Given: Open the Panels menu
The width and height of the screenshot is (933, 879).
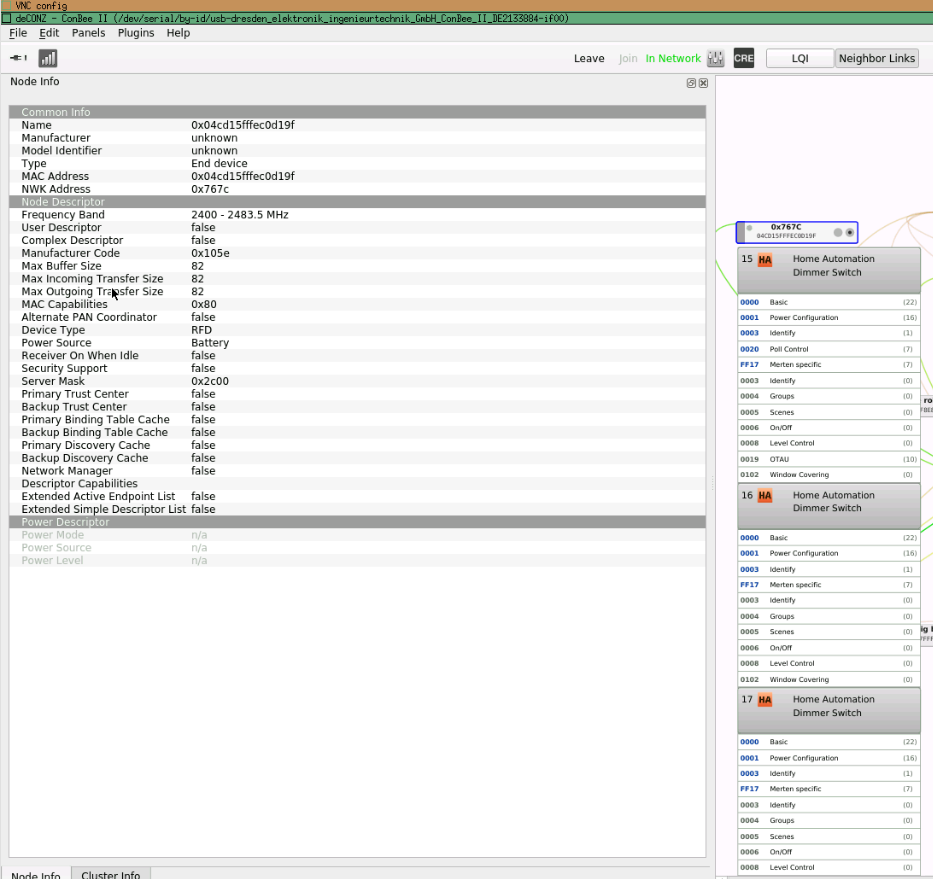Looking at the screenshot, I should point(88,33).
